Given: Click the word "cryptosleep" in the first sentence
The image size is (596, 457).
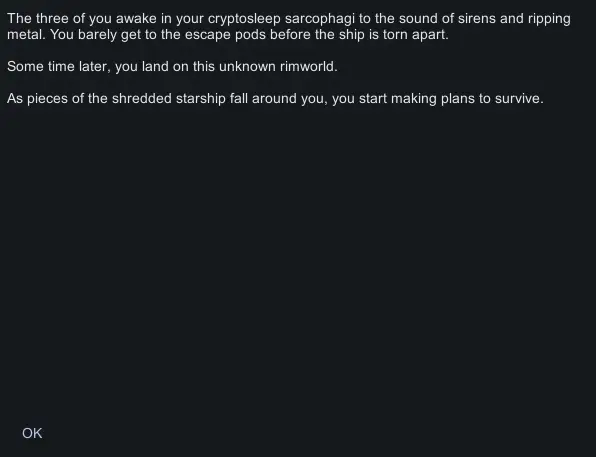Looking at the screenshot, I should 244,19.
